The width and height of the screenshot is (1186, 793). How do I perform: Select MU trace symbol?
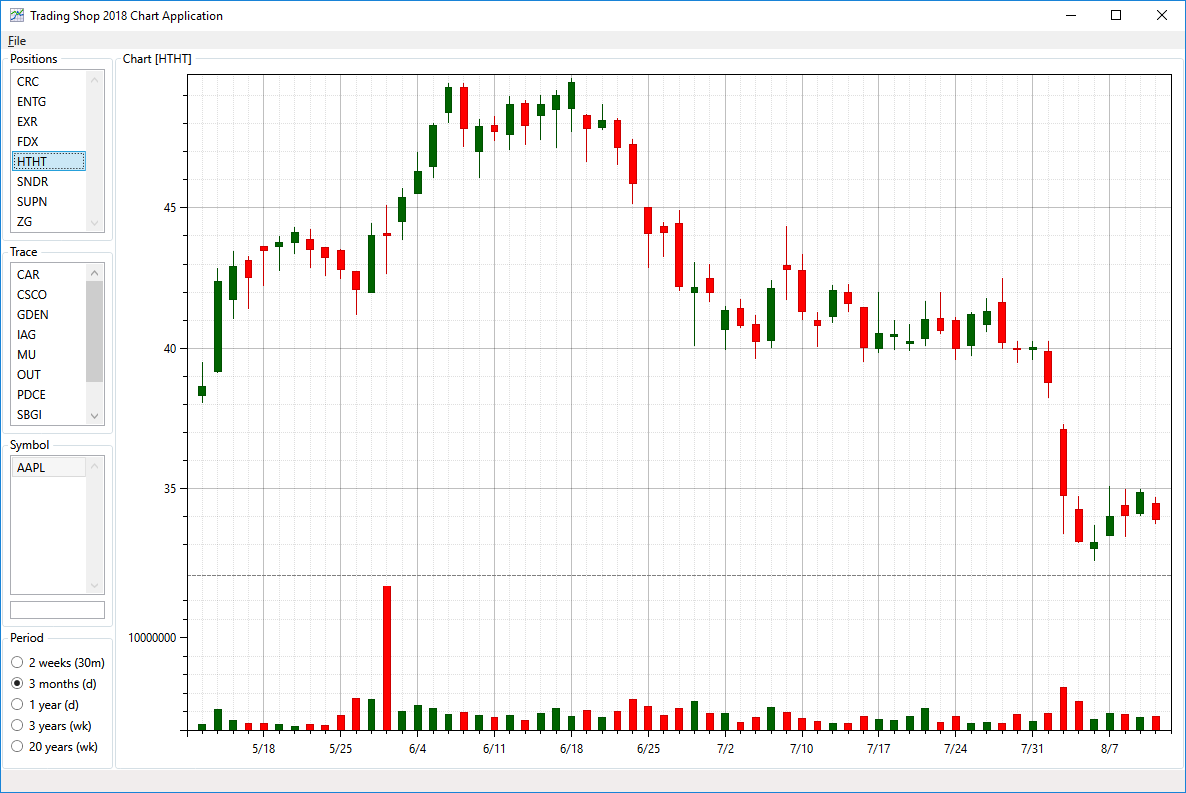click(48, 355)
